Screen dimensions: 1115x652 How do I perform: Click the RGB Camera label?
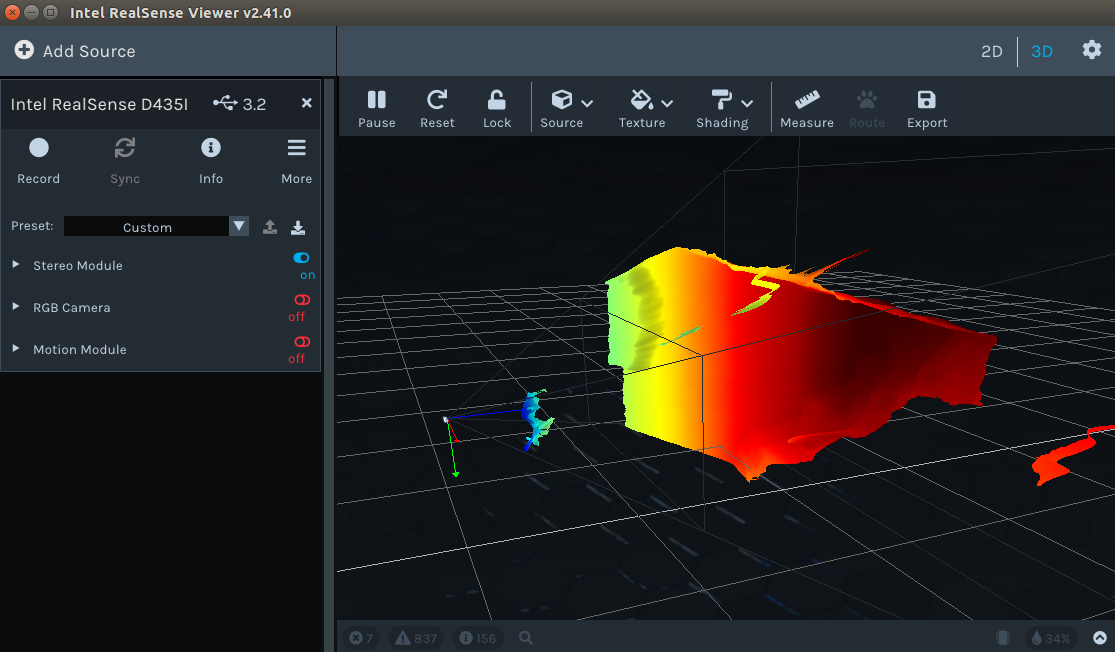[x=72, y=307]
